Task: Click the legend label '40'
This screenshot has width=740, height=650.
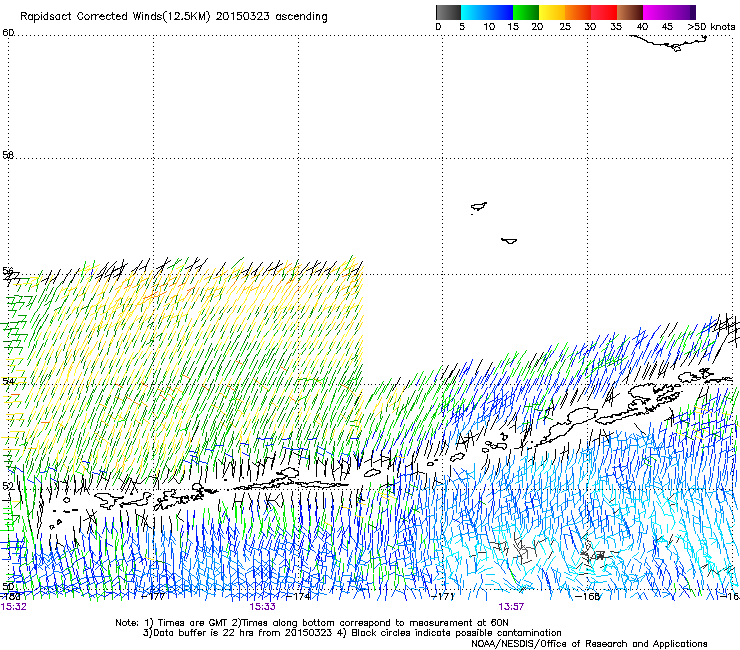Action: tap(642, 27)
